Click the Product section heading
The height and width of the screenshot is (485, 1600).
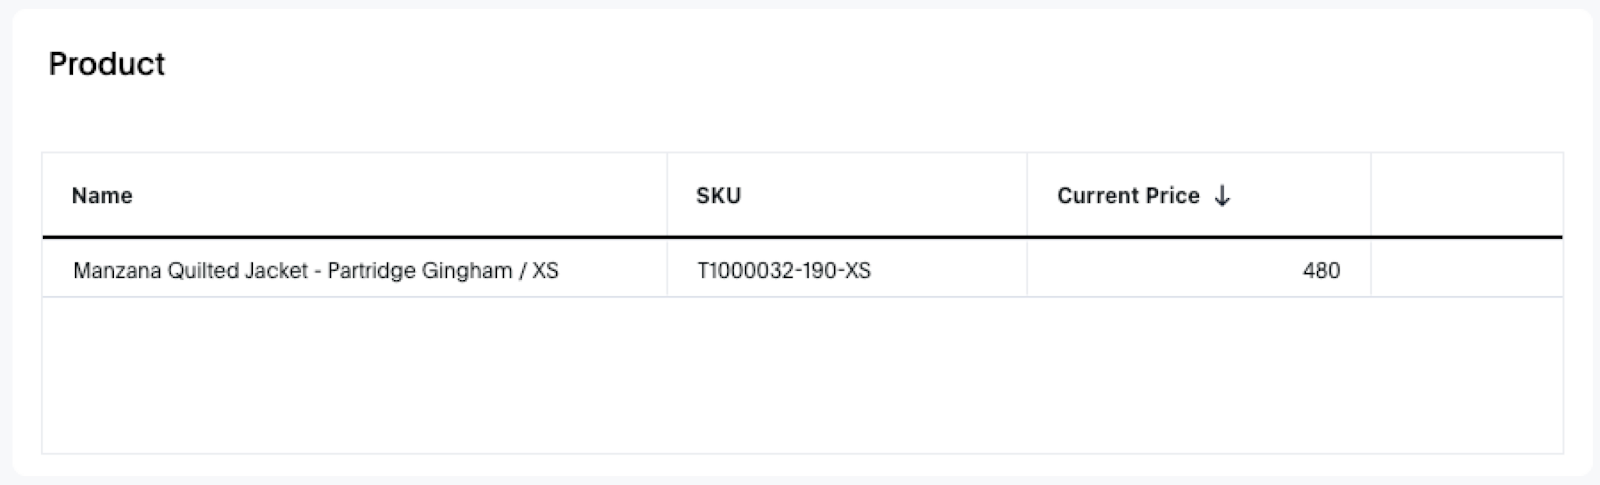(x=107, y=64)
